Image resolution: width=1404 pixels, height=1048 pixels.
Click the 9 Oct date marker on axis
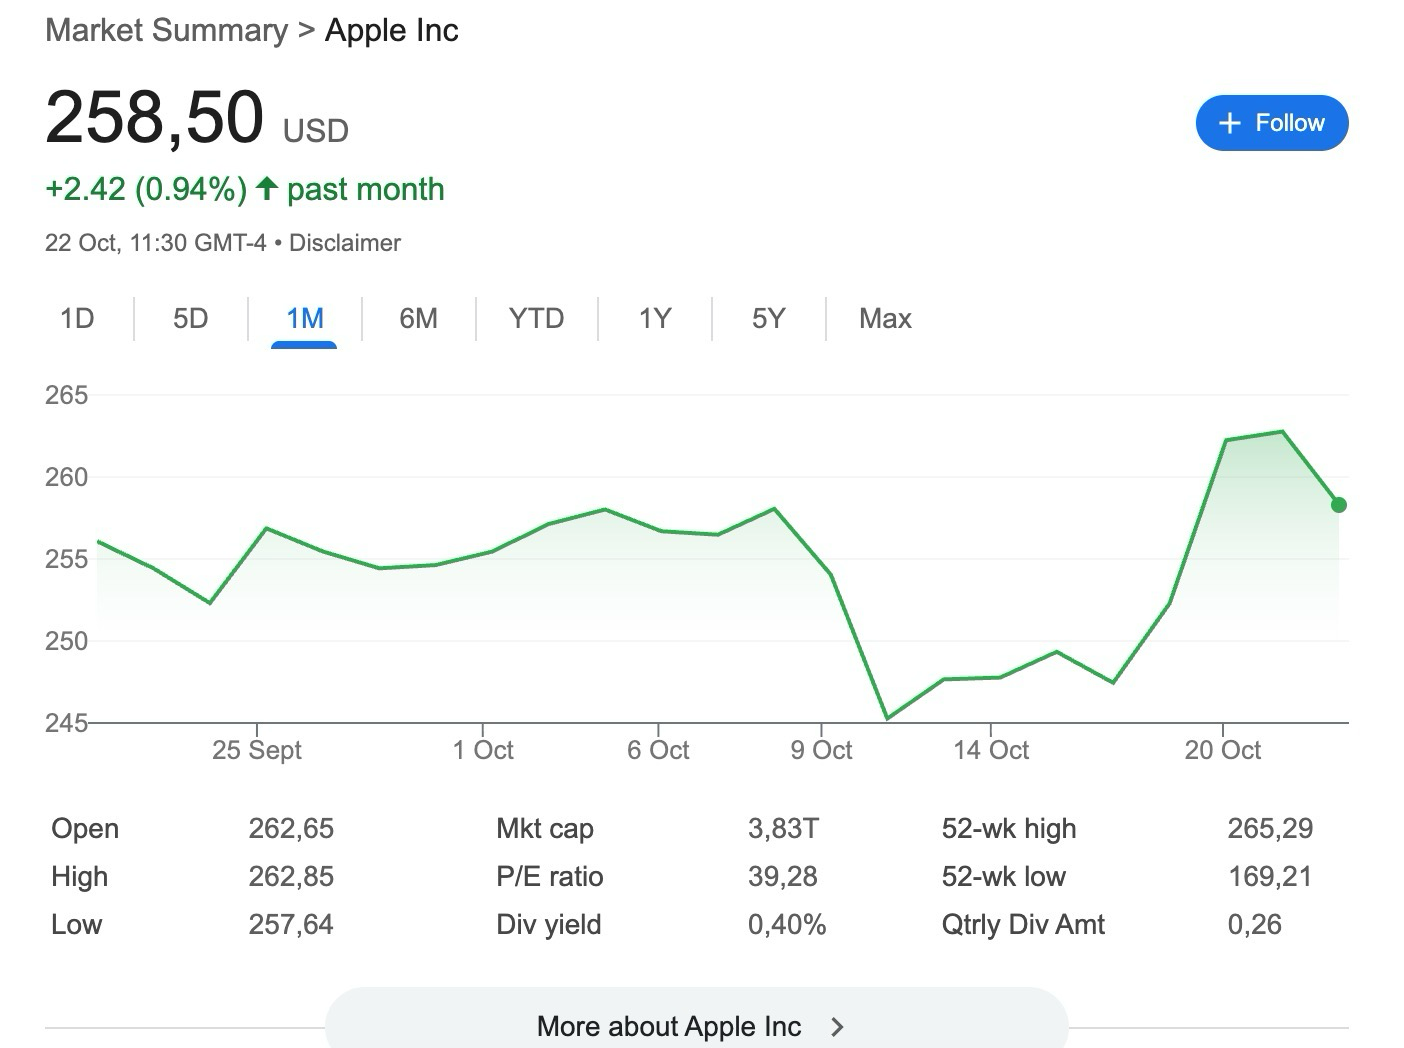click(x=821, y=750)
